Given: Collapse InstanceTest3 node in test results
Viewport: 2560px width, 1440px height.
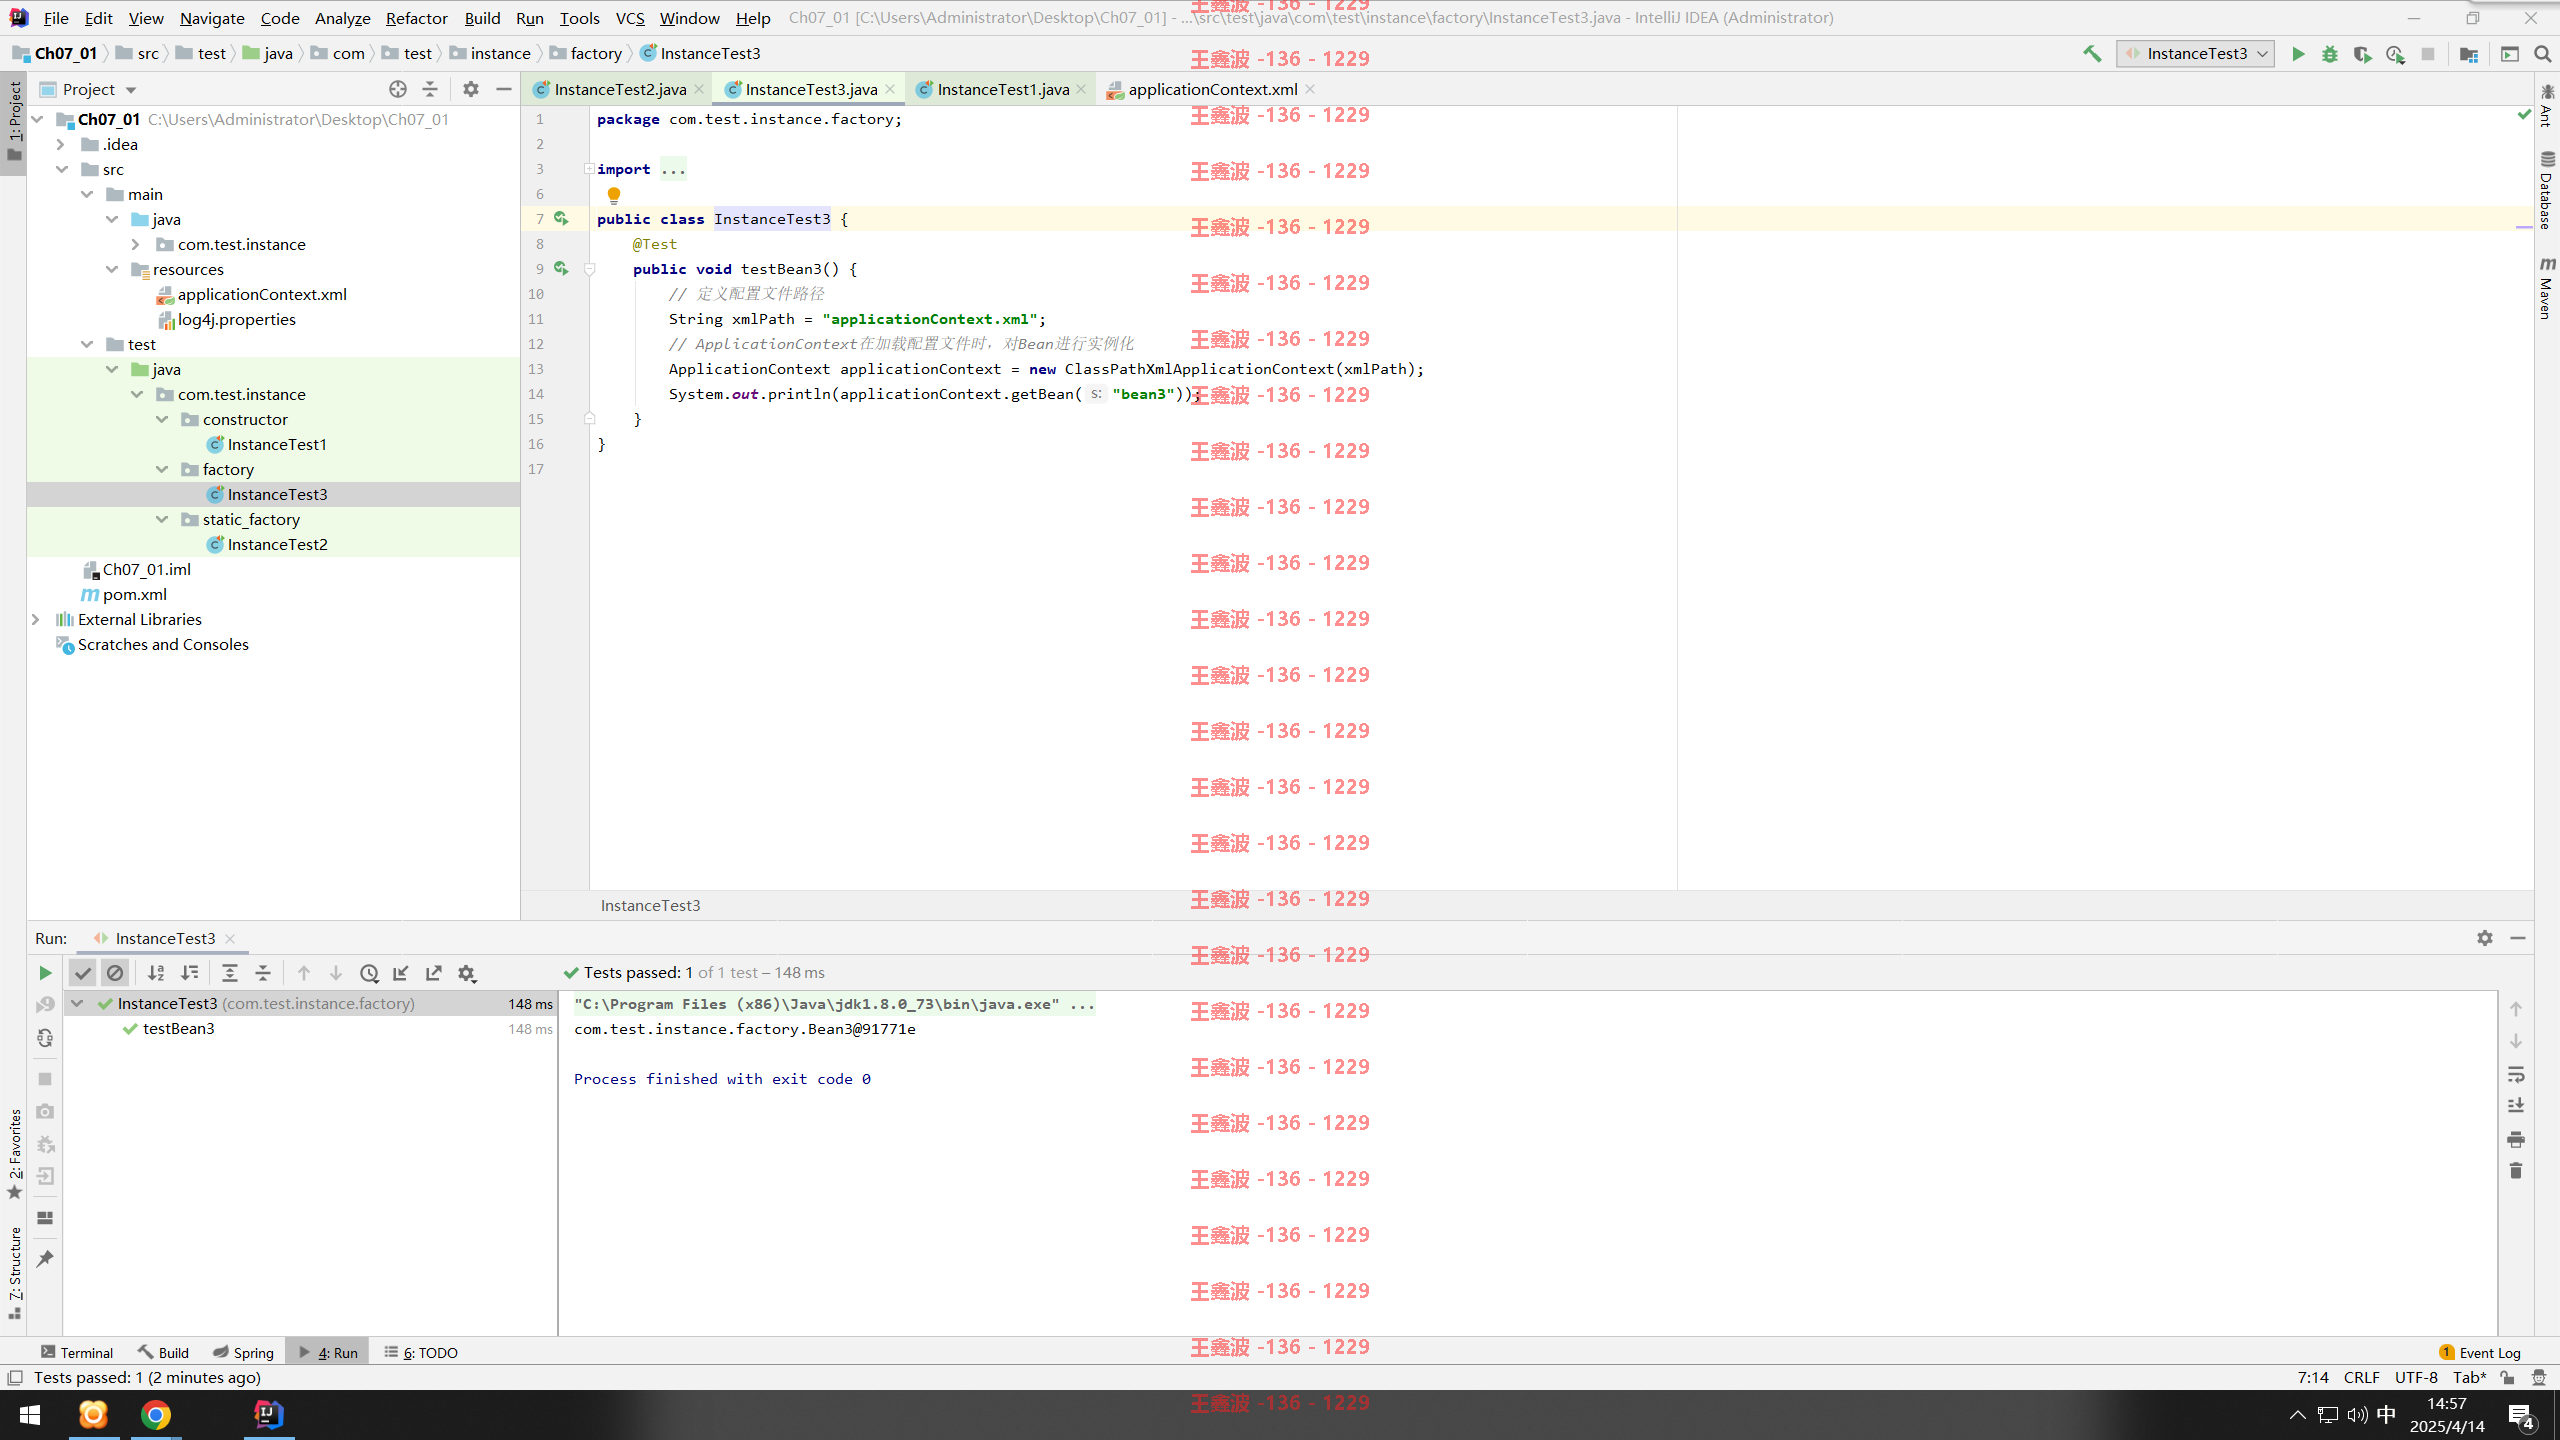Looking at the screenshot, I should click(77, 1003).
